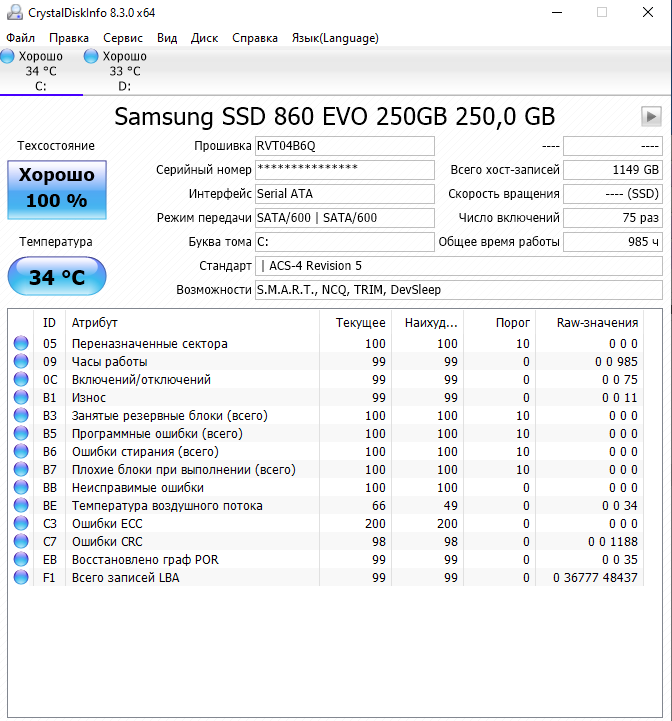Click the blue status orb for drive D:
The width and height of the screenshot is (672, 721).
click(x=91, y=56)
